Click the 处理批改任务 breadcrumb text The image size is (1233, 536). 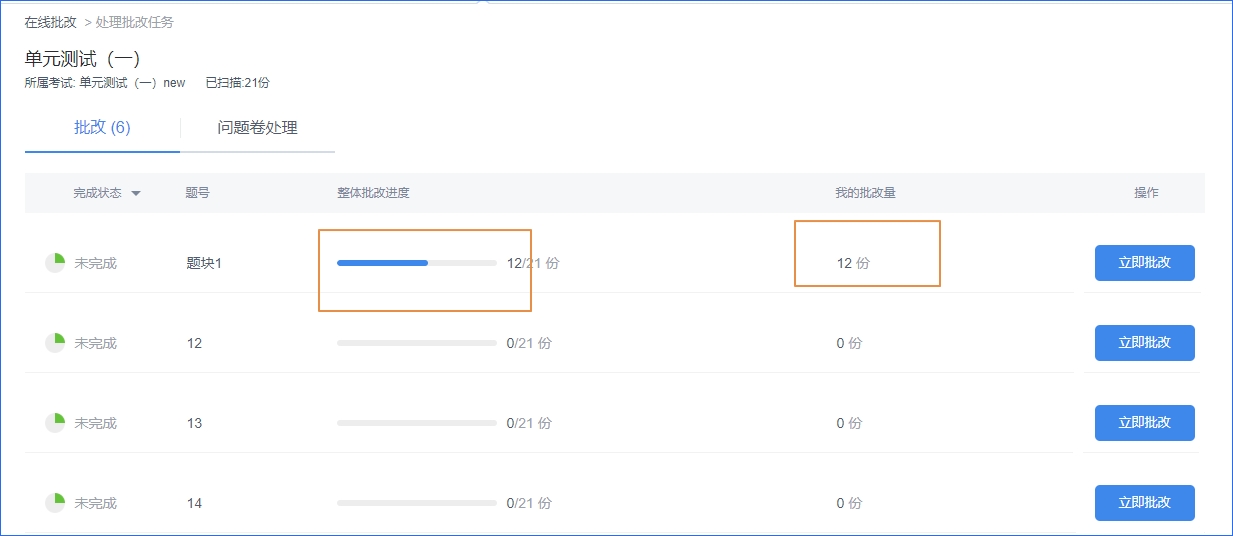[x=134, y=22]
